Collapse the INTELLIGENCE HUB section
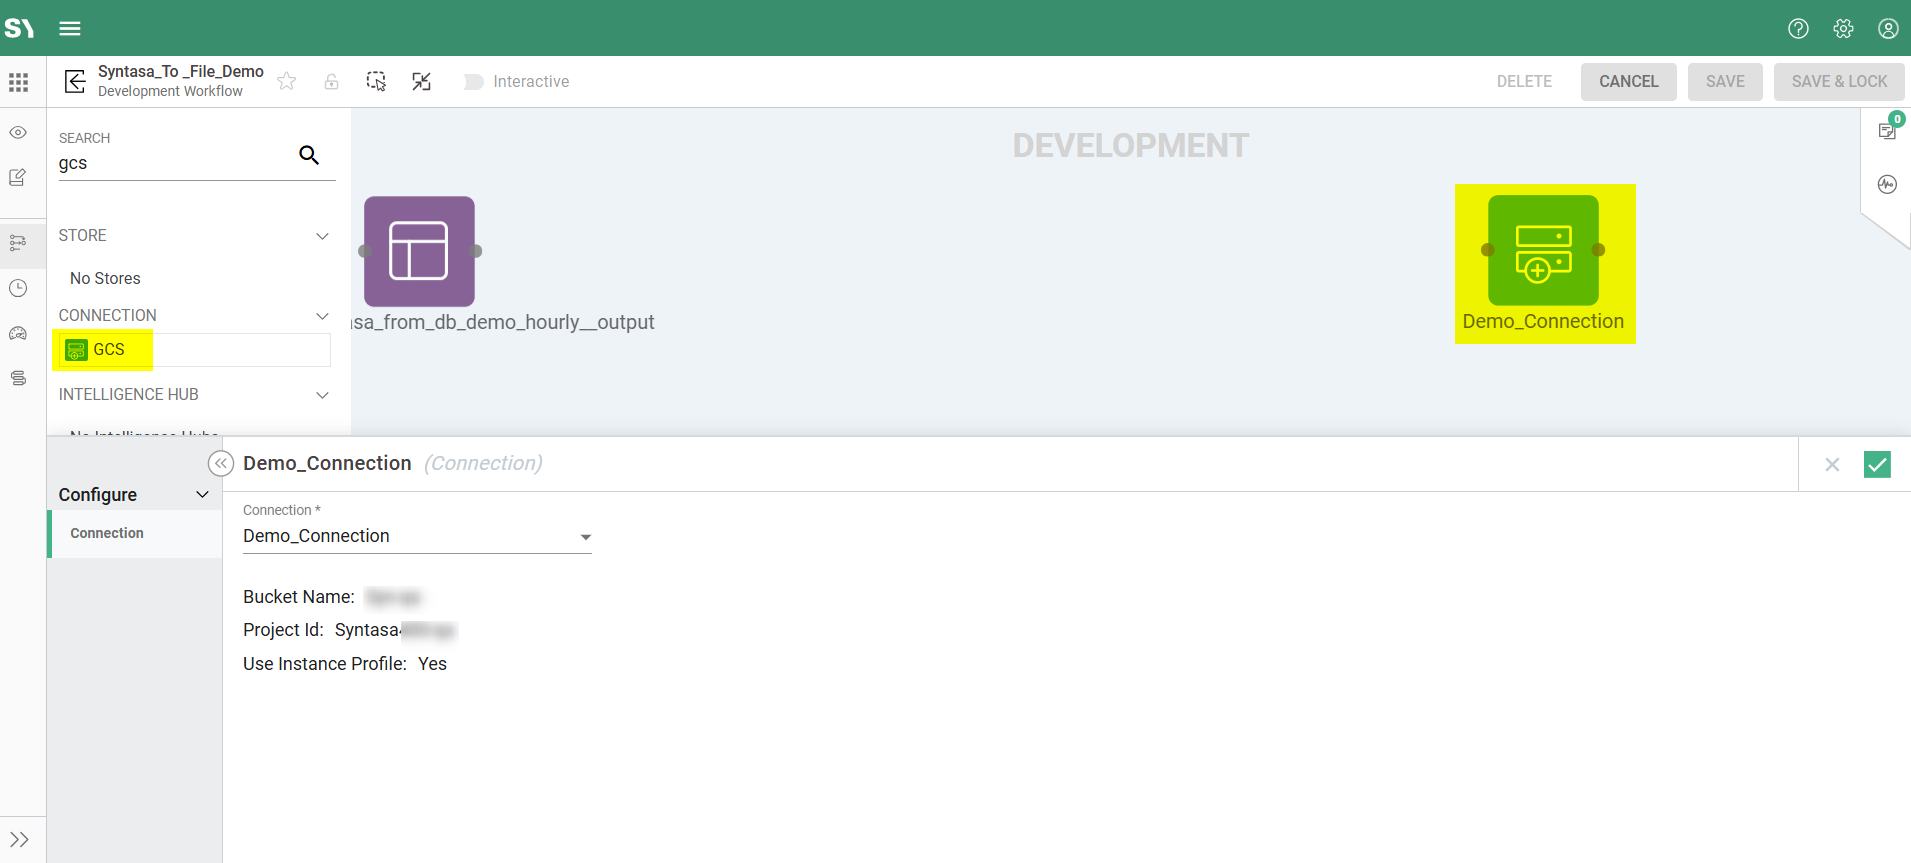 [322, 395]
